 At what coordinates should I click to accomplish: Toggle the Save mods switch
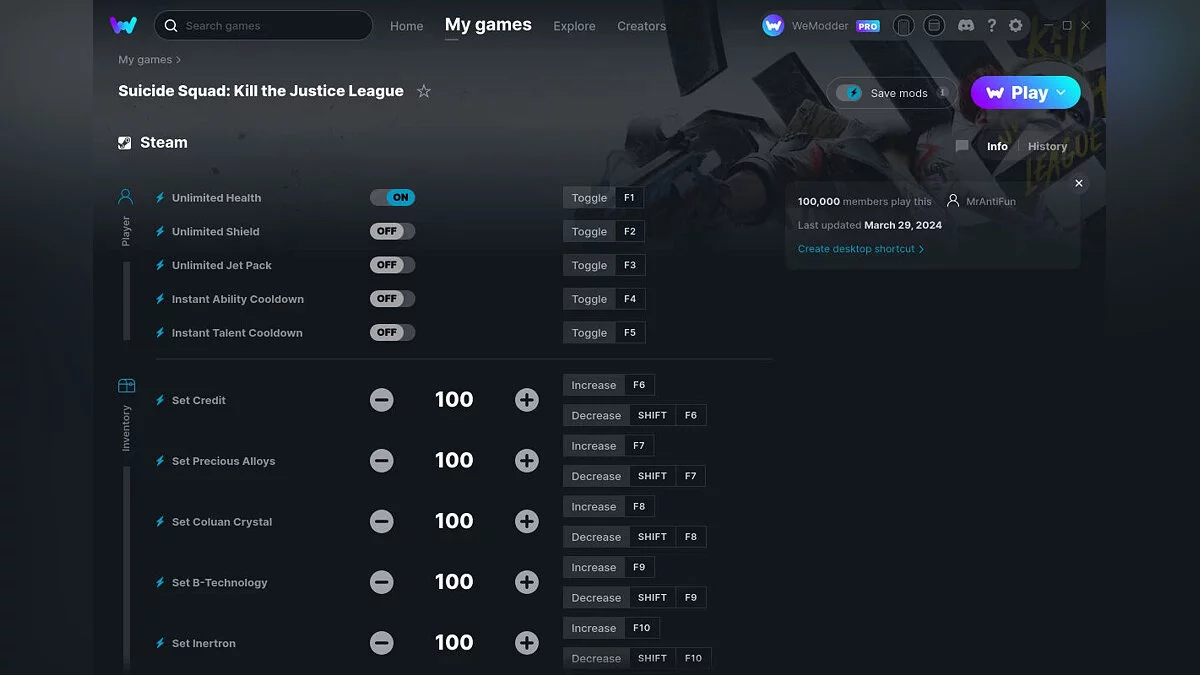tap(850, 93)
